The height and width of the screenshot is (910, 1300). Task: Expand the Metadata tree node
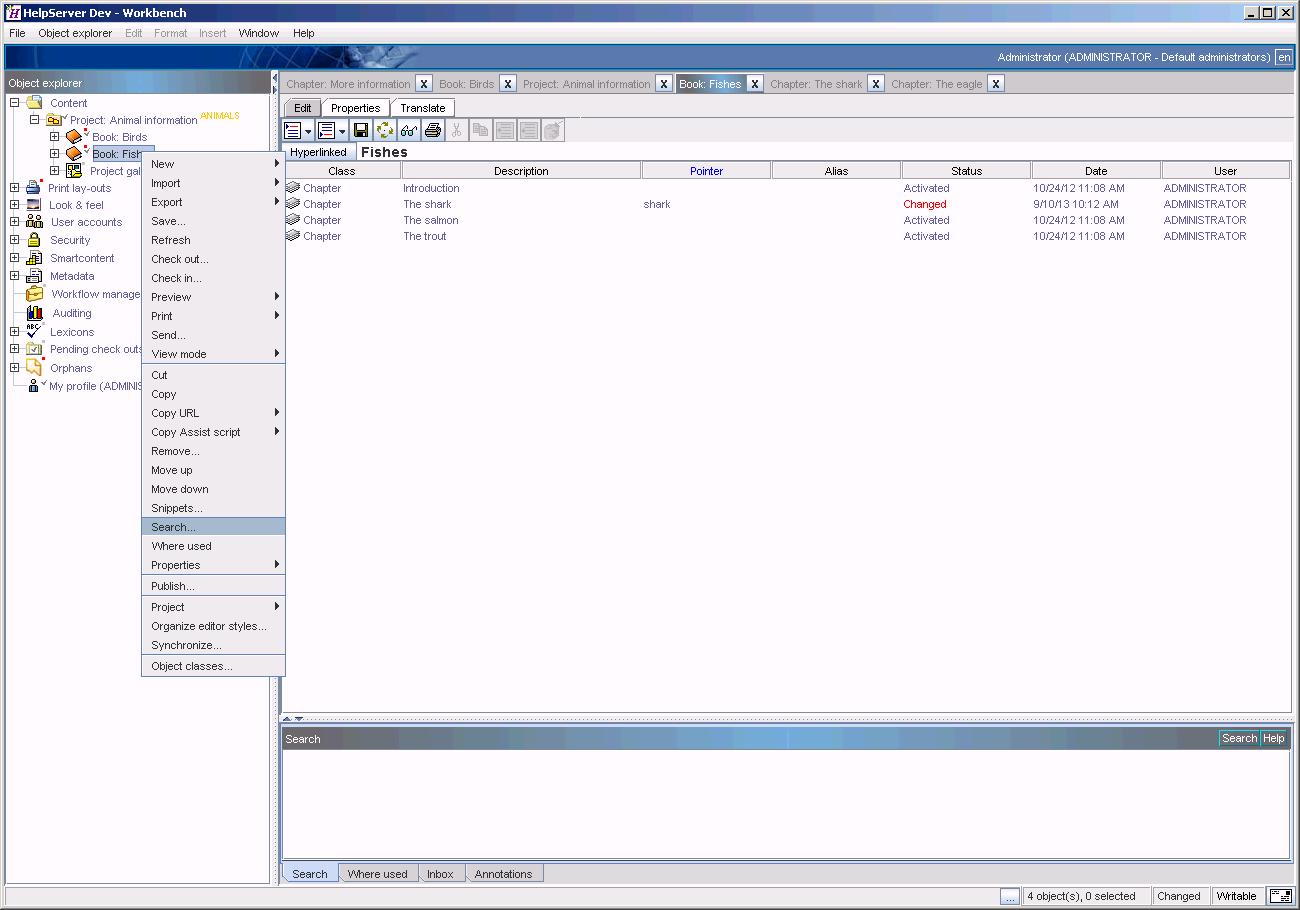tap(15, 276)
